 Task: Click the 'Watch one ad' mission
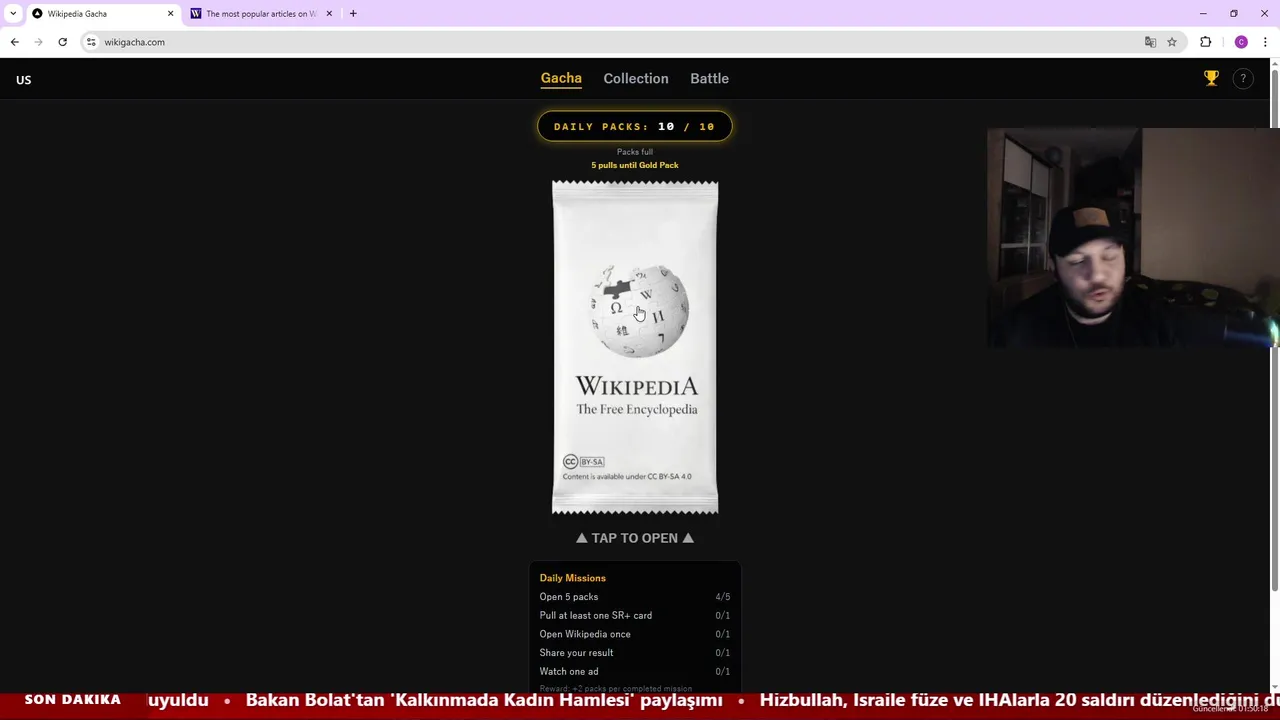(x=635, y=671)
